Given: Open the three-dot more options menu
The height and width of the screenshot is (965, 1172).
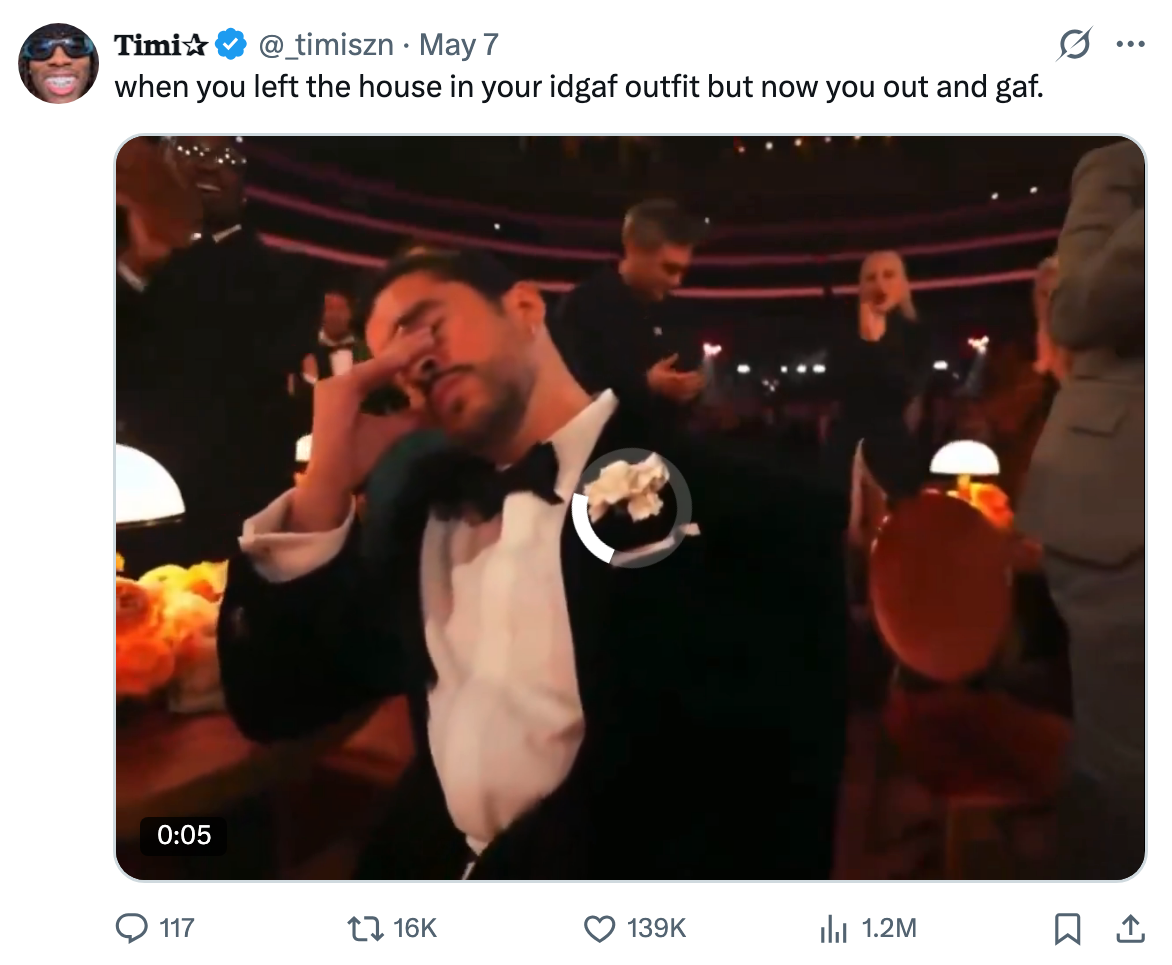Looking at the screenshot, I should (x=1130, y=44).
